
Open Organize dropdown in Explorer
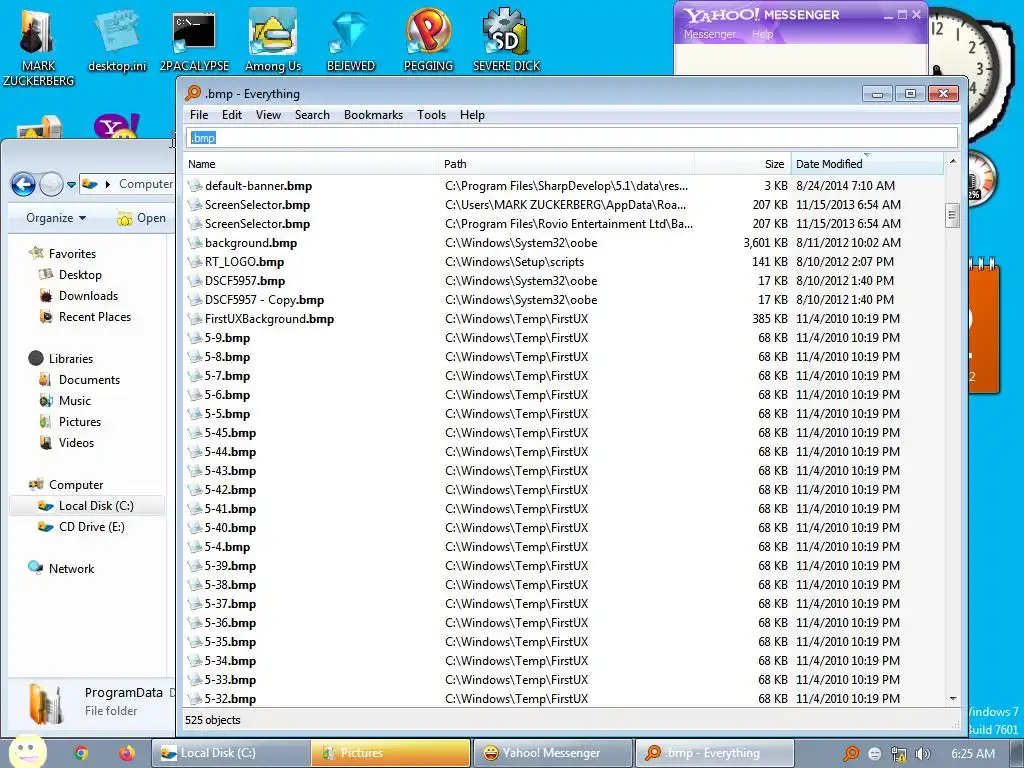56,218
